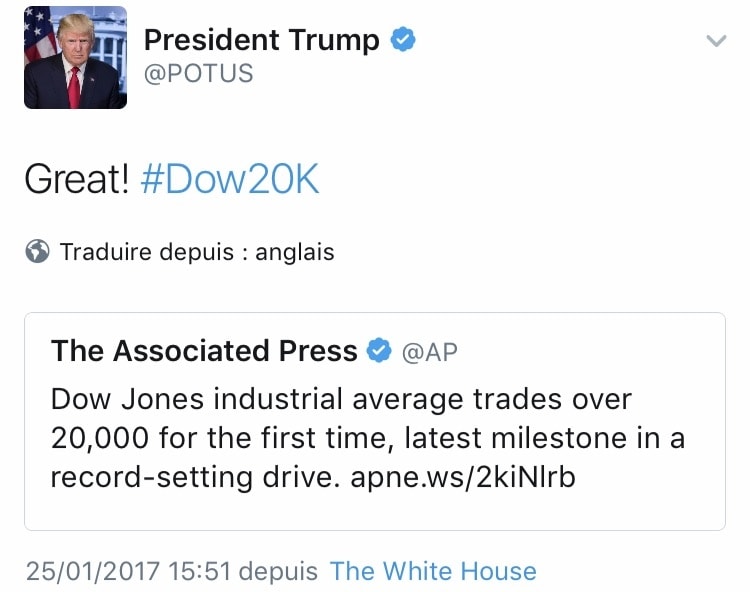This screenshot has width=750, height=592.
Task: Click the globe translate icon
Action: point(37,252)
